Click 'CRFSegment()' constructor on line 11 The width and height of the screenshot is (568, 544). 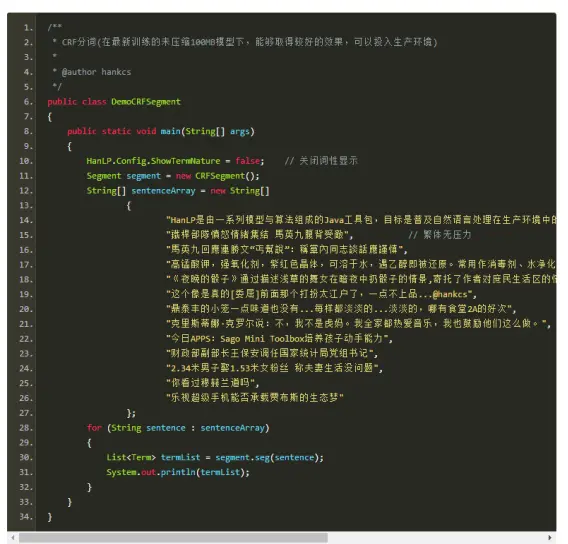point(225,176)
